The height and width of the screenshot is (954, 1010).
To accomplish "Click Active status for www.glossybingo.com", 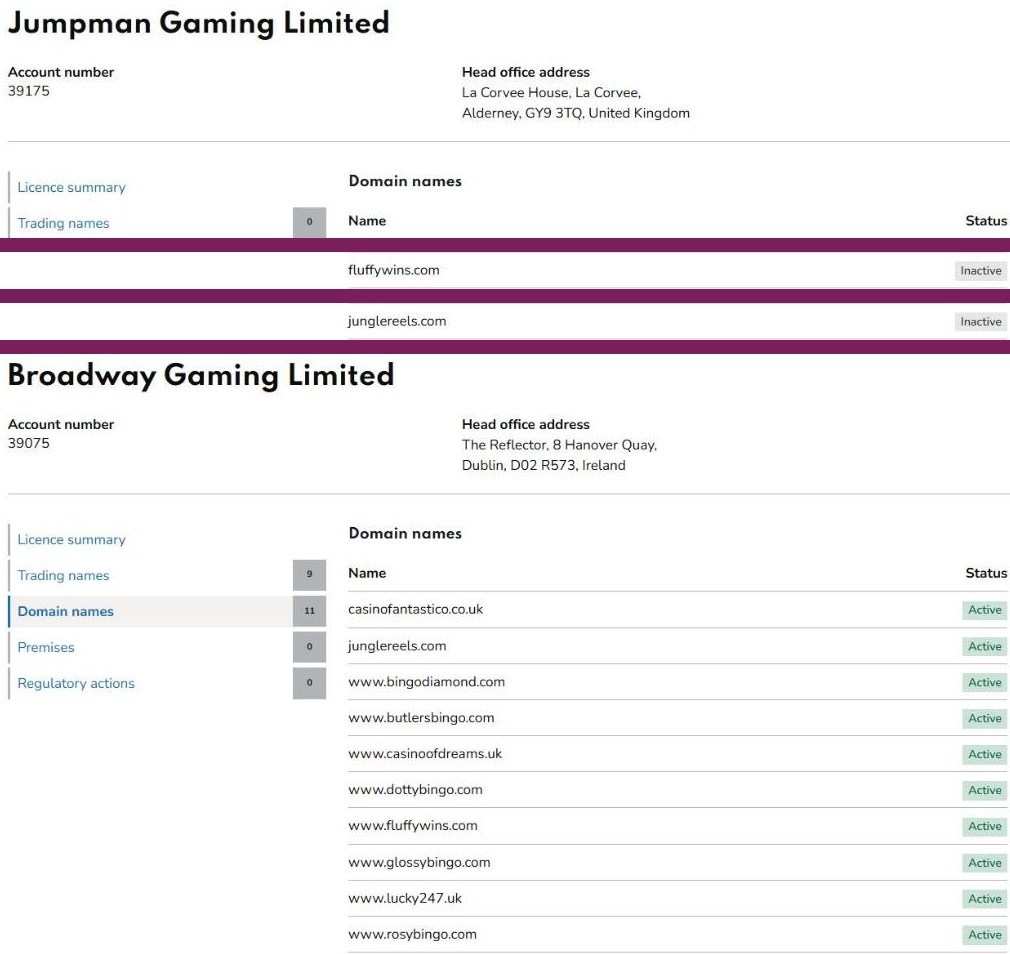I will click(984, 863).
